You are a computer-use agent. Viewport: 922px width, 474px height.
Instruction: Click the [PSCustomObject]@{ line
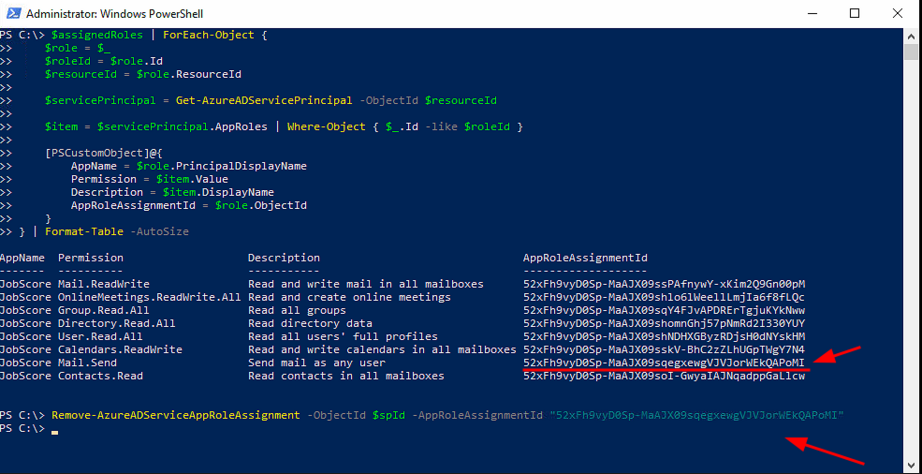coord(103,153)
